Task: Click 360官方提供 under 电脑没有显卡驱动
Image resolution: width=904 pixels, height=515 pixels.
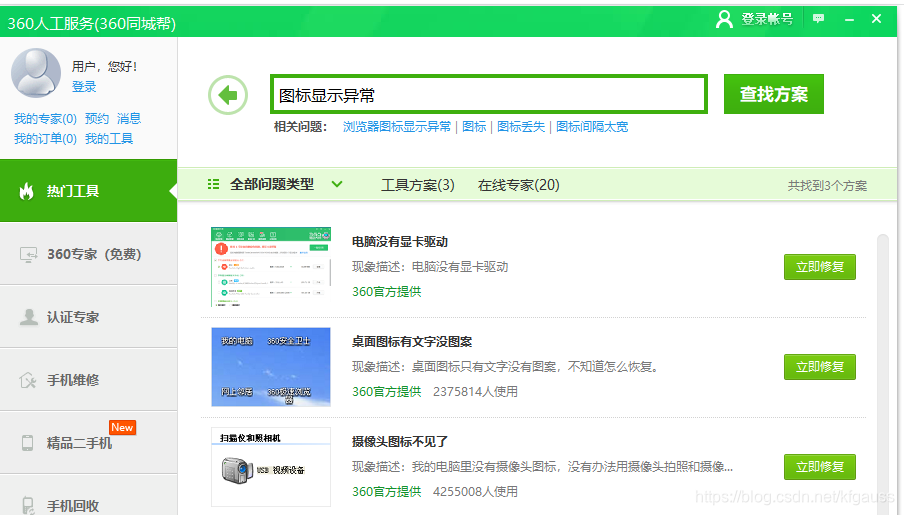Action: [x=386, y=292]
